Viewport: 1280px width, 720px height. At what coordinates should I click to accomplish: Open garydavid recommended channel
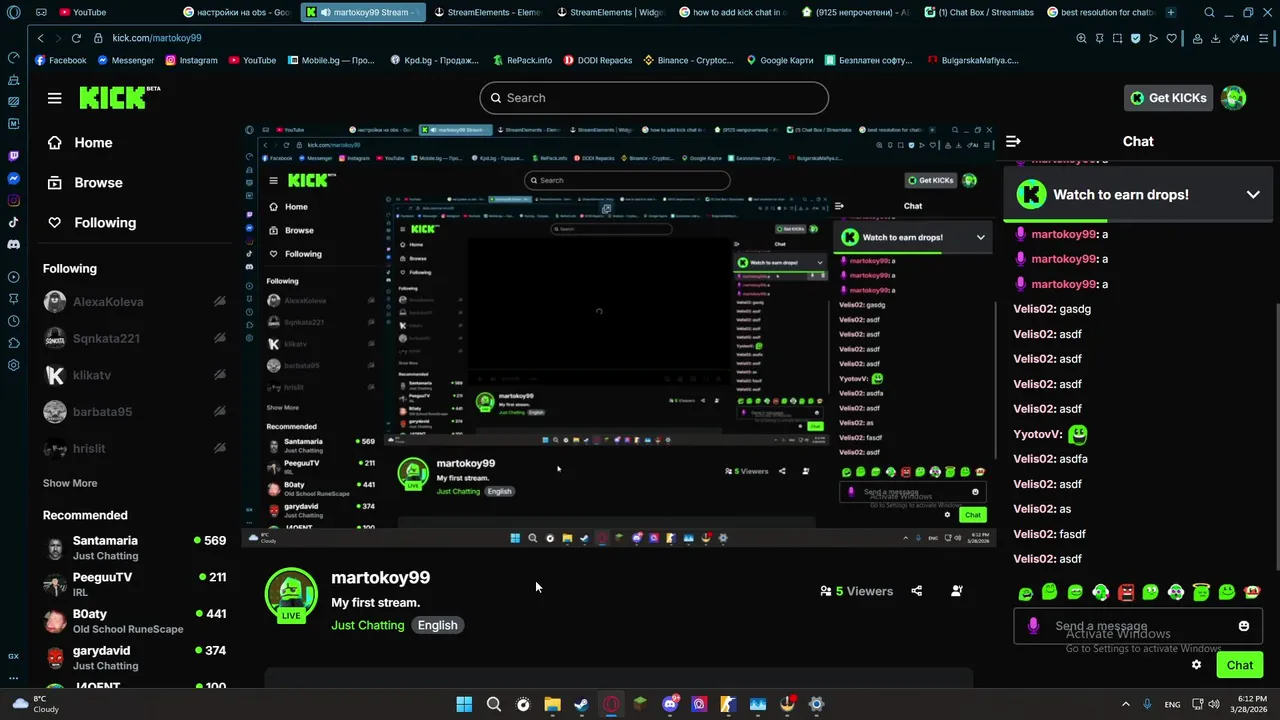coord(135,658)
